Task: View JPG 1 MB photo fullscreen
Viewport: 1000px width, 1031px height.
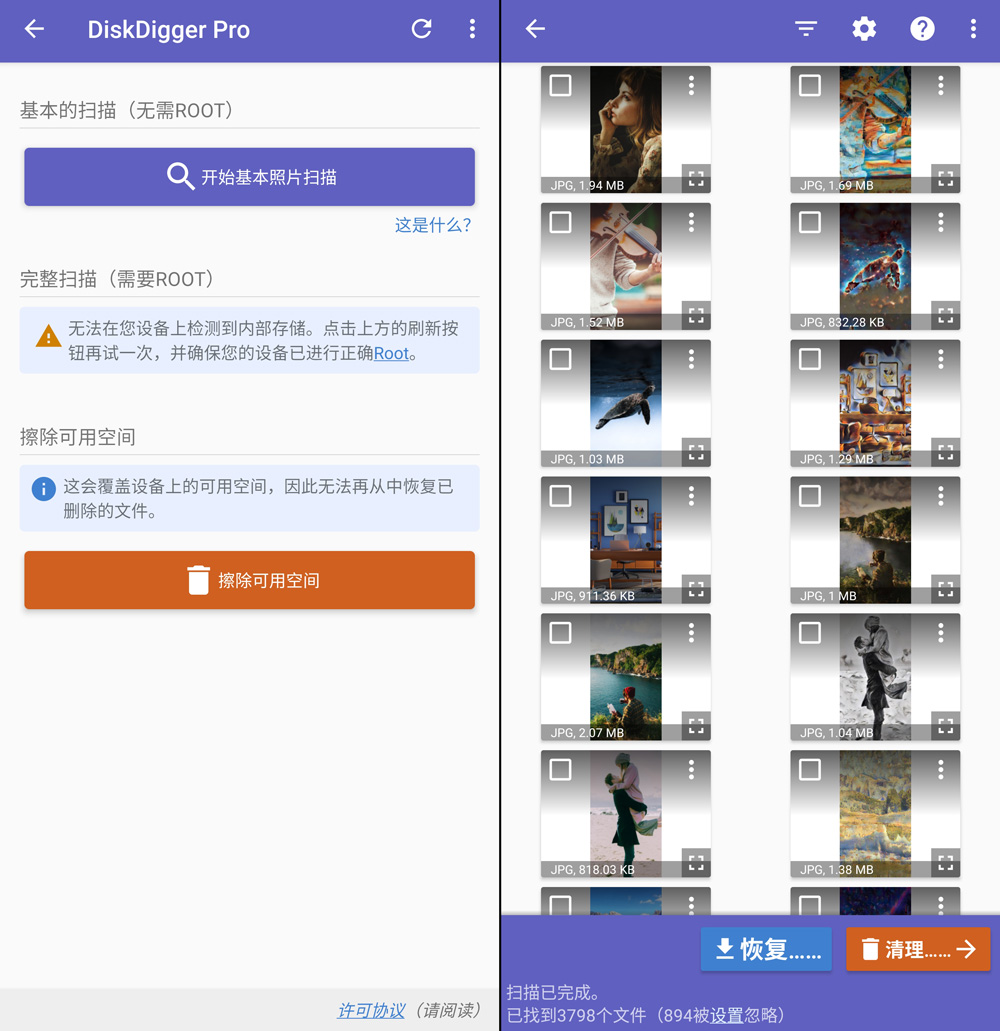Action: point(946,588)
